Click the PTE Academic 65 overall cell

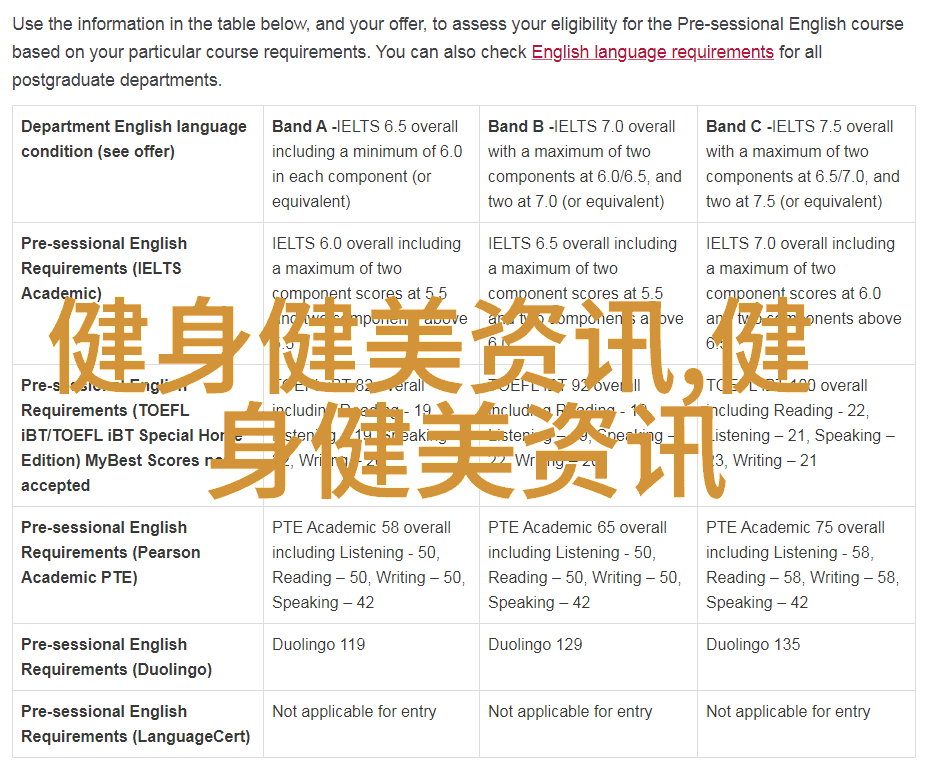tap(587, 565)
